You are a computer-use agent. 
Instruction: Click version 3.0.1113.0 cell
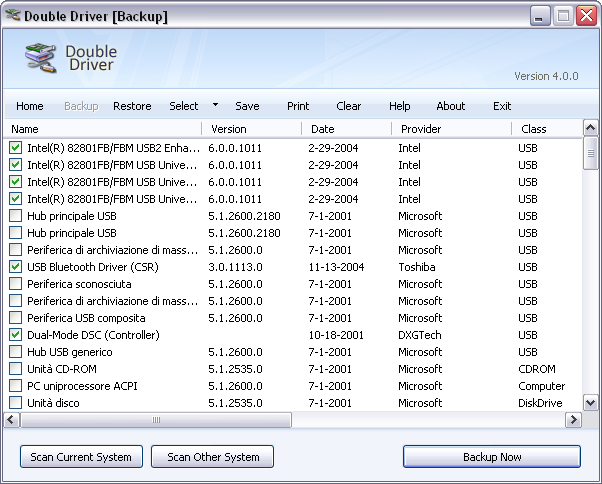click(235, 267)
